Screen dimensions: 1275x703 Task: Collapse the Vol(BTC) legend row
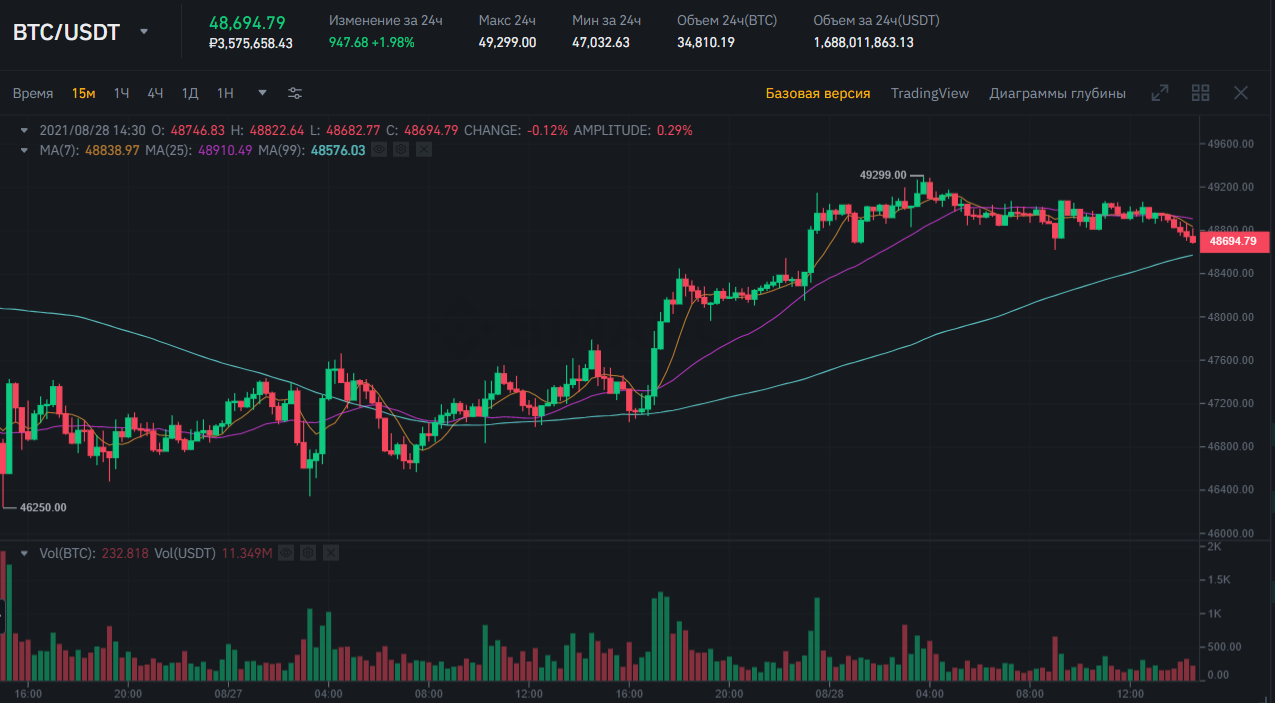tap(24, 552)
